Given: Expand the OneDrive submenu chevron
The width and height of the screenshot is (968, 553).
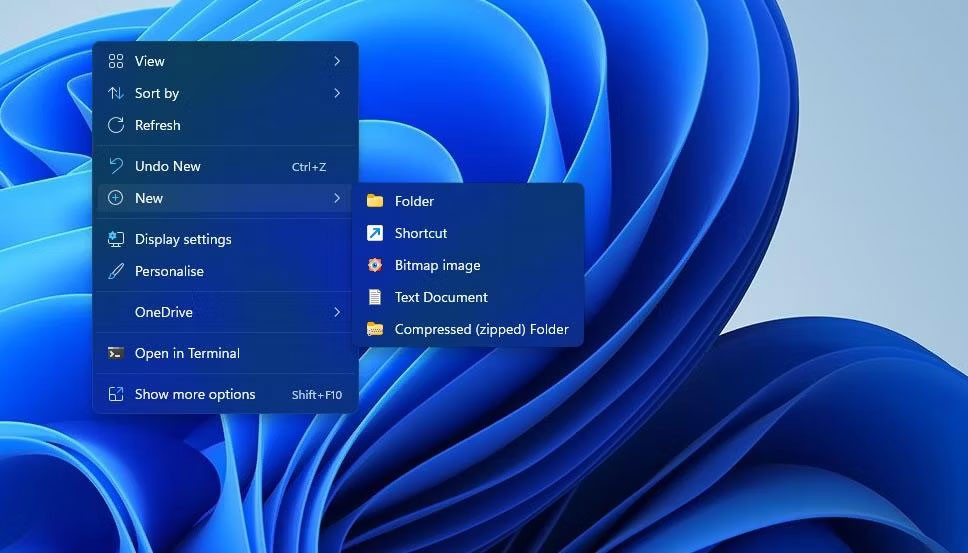Looking at the screenshot, I should [337, 312].
